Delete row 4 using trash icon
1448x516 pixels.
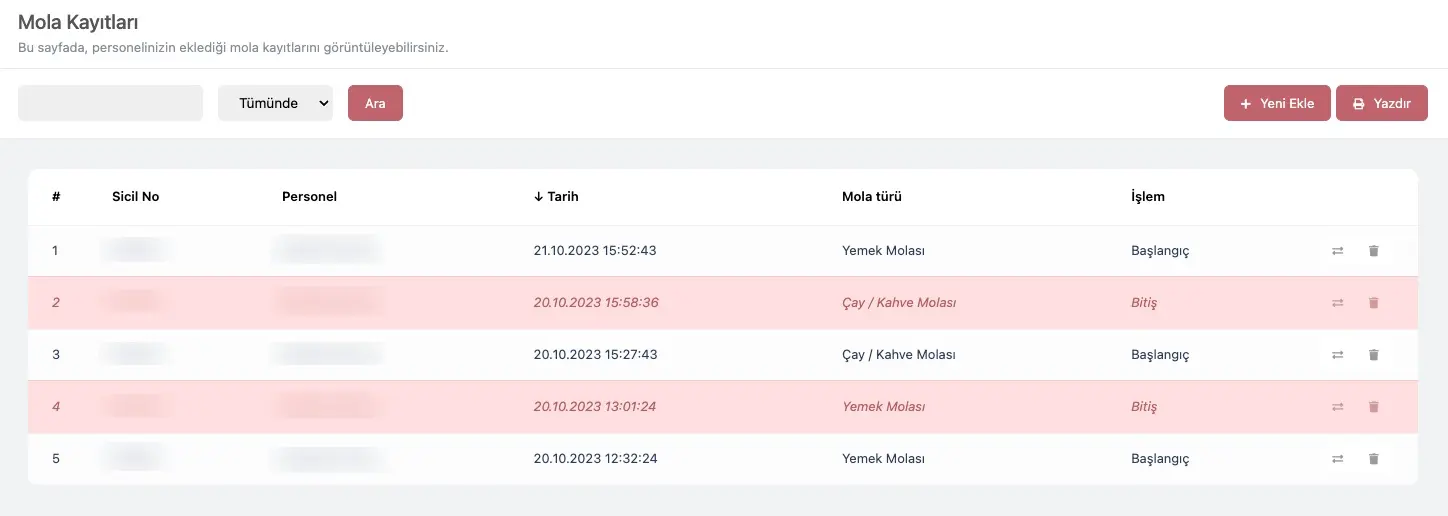pos(1373,407)
